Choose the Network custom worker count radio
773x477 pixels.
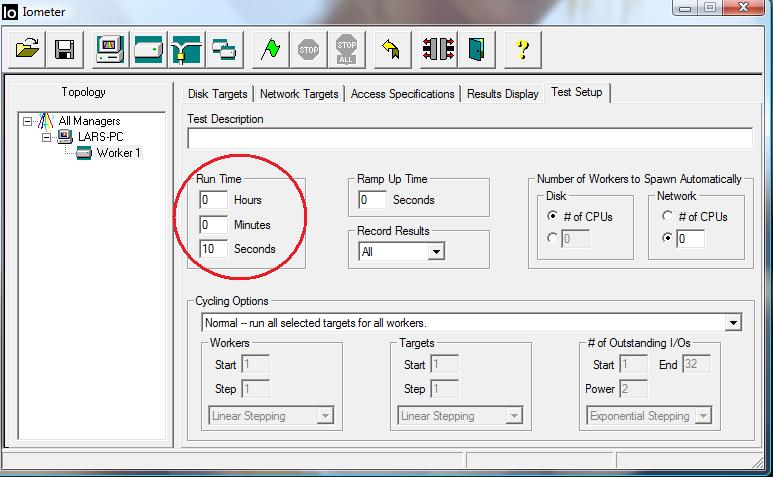668,238
